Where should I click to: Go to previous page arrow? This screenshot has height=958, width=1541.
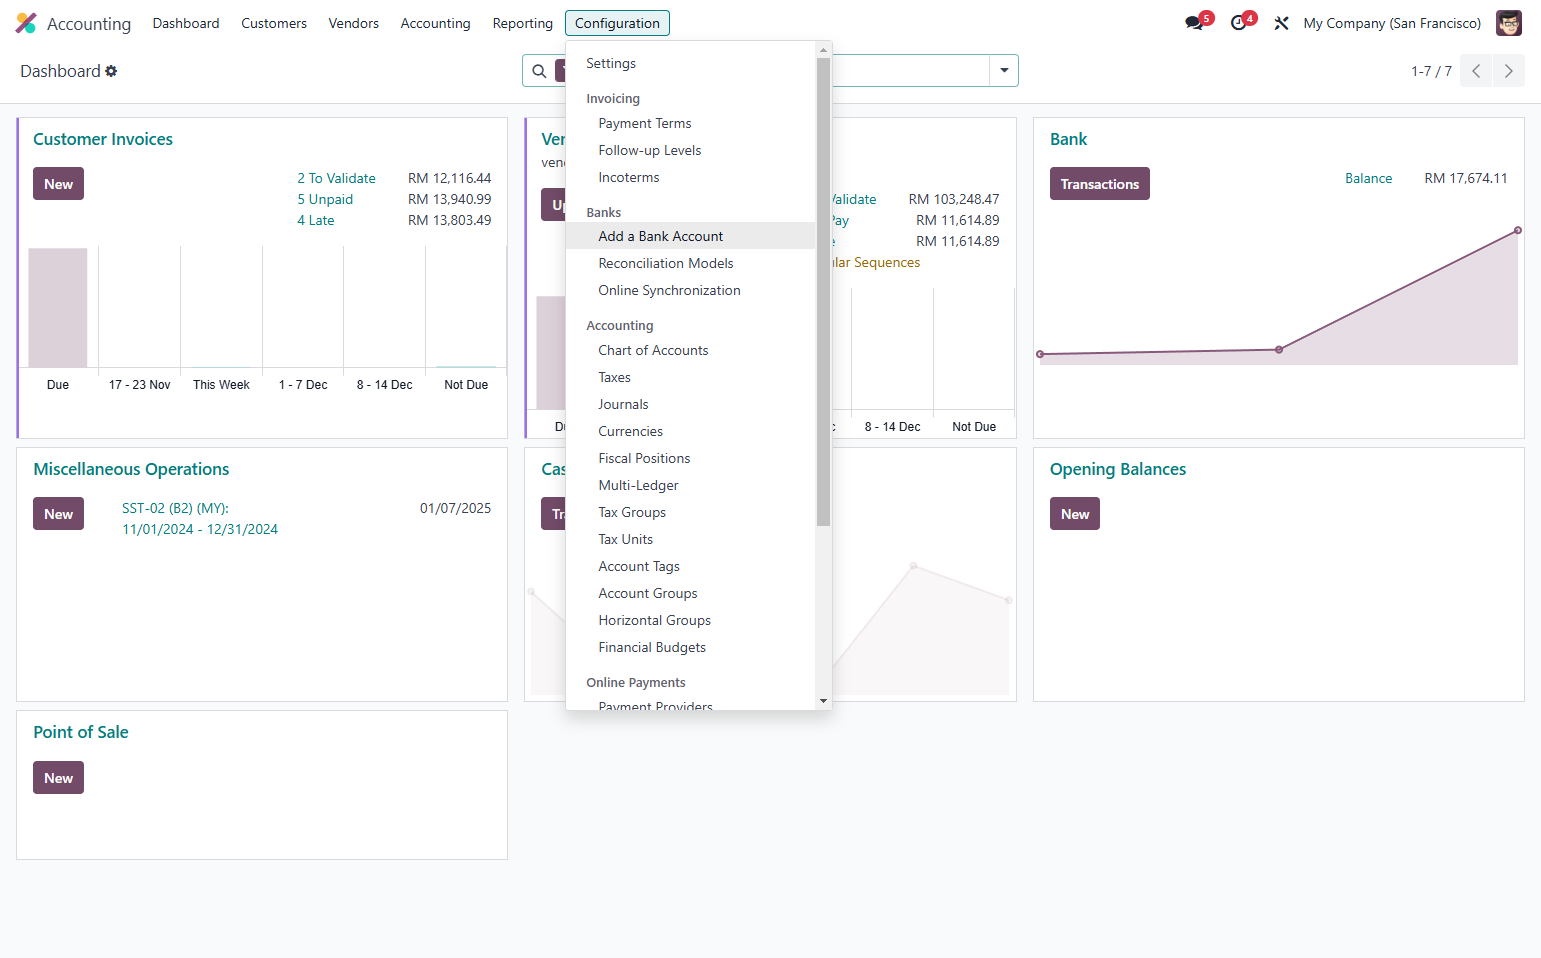[1476, 71]
